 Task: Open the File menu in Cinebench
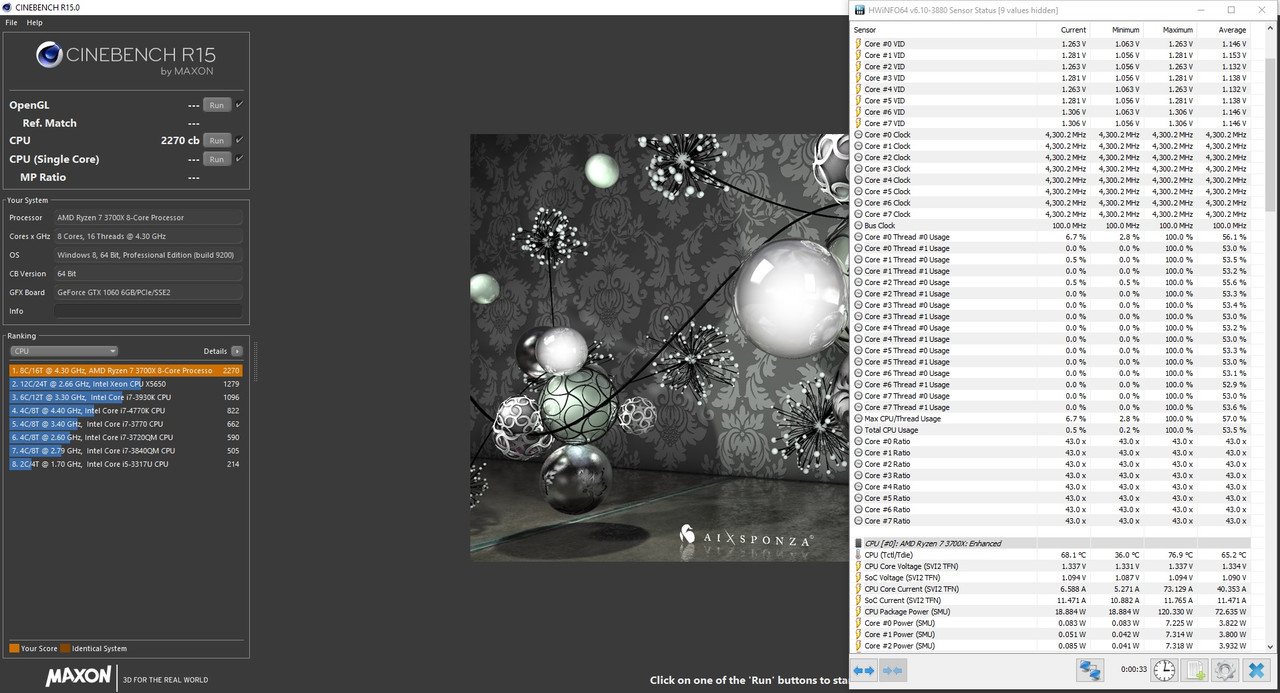click(x=11, y=22)
